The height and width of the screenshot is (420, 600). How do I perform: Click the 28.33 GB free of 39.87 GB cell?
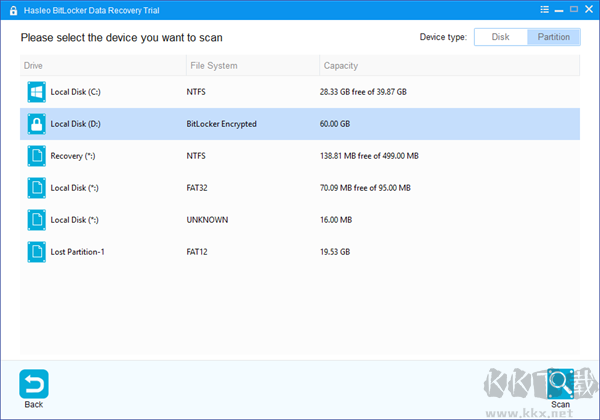click(363, 92)
